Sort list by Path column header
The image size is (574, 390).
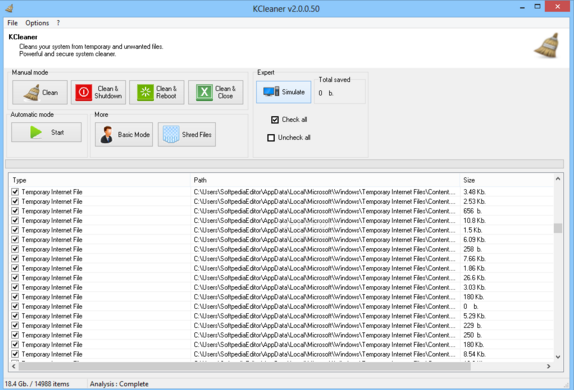(325, 180)
